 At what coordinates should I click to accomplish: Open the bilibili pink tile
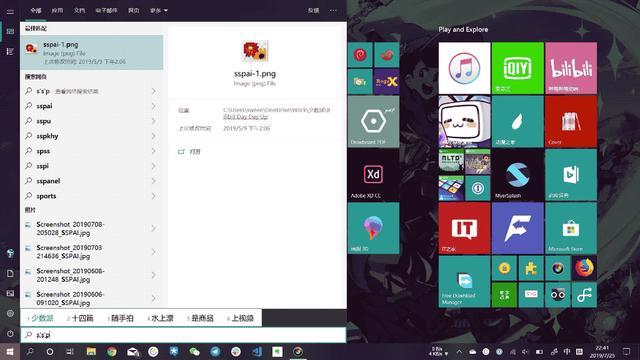tap(571, 68)
